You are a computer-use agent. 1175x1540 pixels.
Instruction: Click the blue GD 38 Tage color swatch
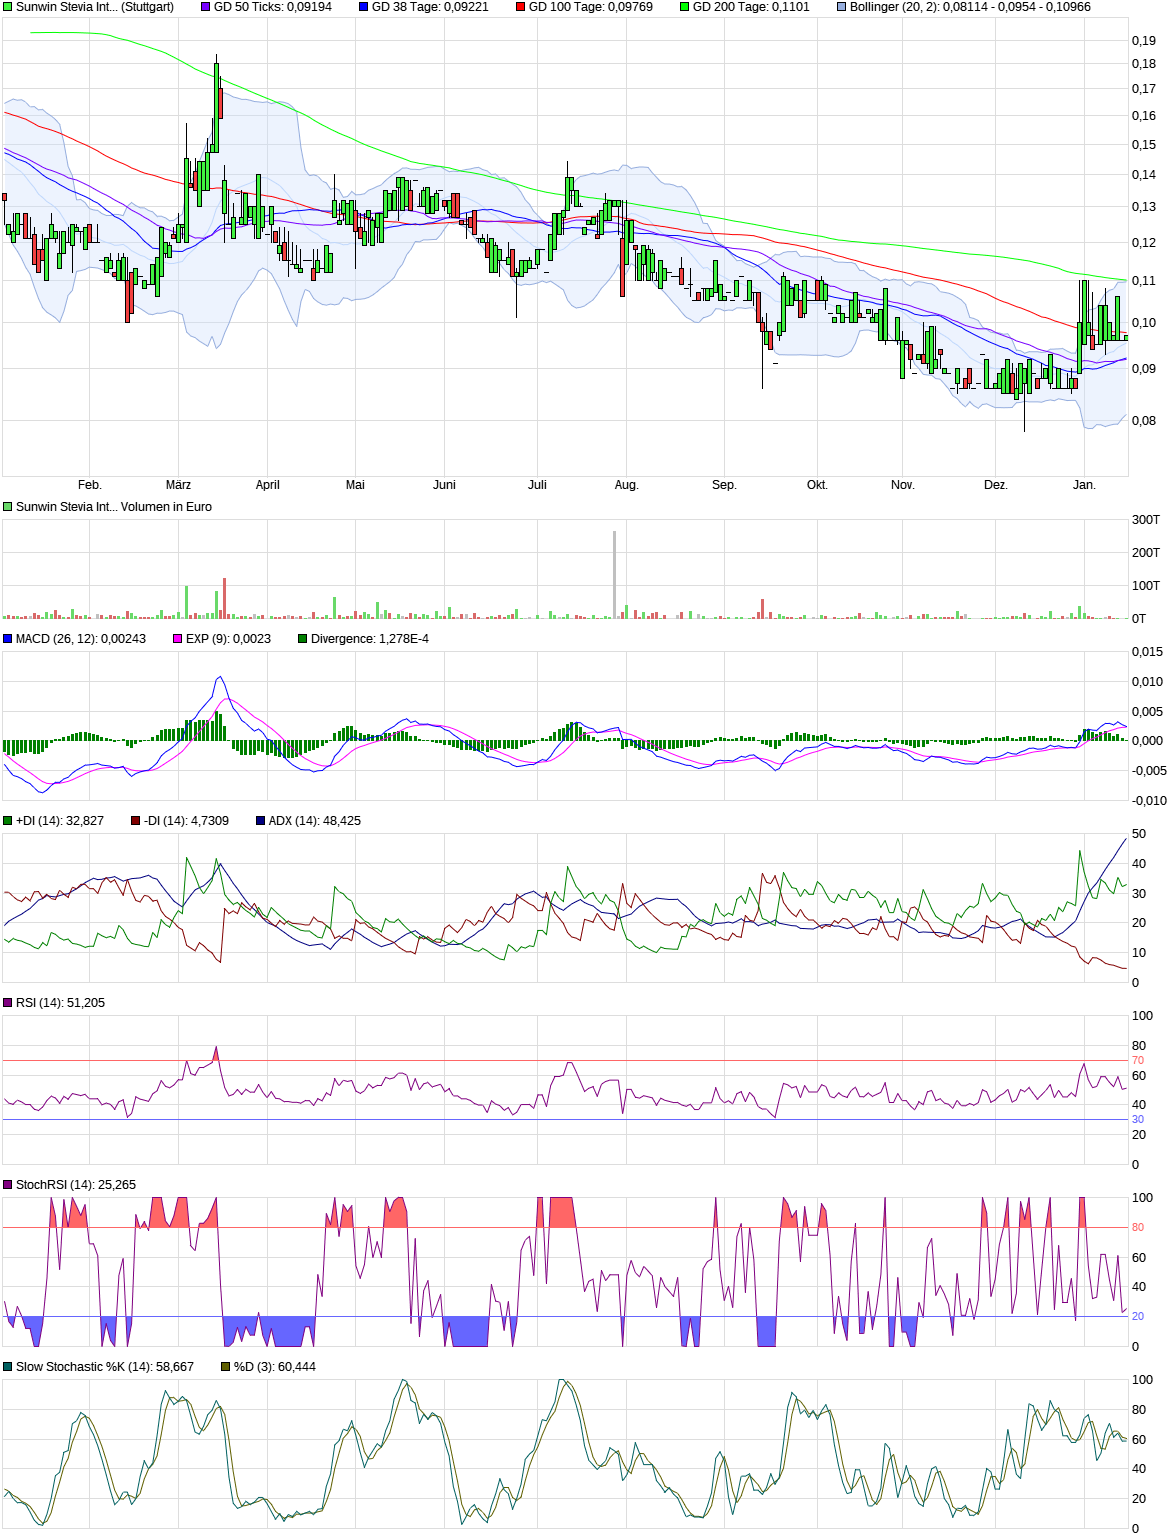click(364, 7)
